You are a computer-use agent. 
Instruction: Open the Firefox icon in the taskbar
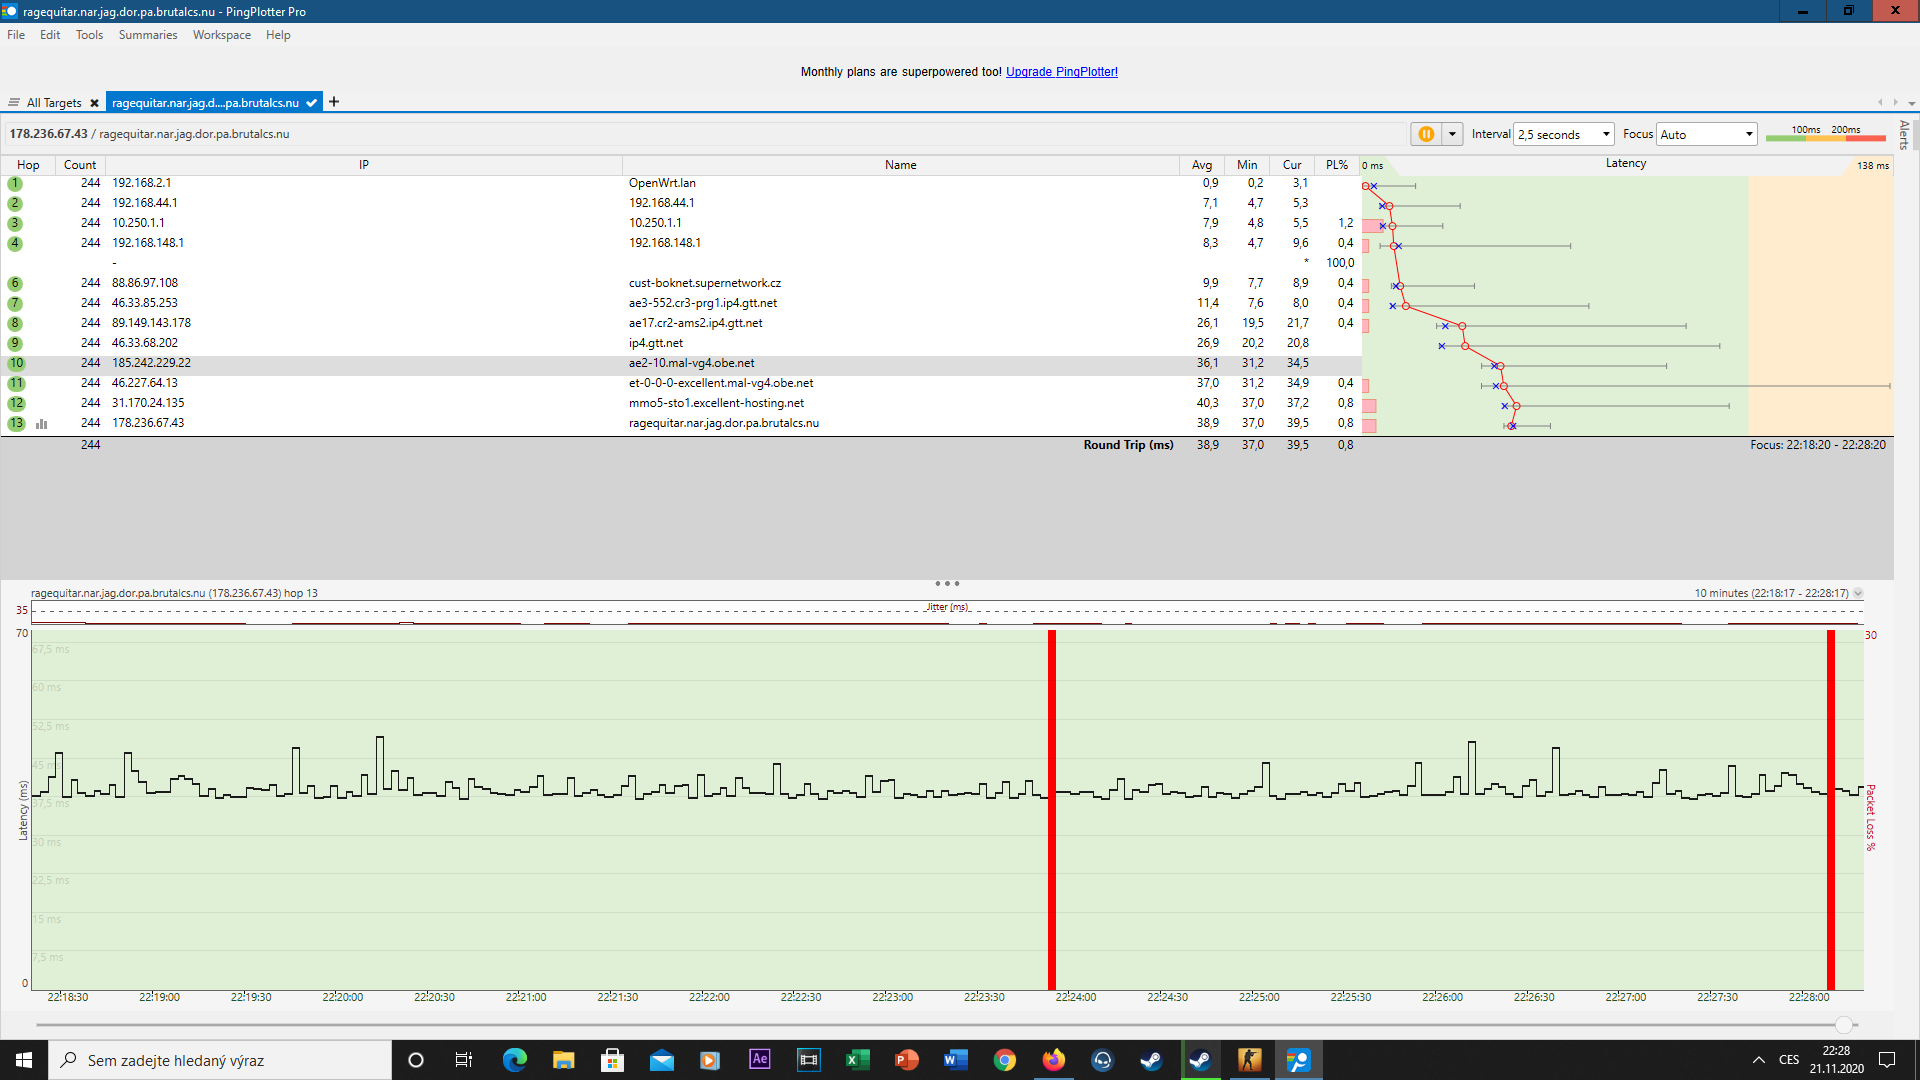click(x=1053, y=1060)
